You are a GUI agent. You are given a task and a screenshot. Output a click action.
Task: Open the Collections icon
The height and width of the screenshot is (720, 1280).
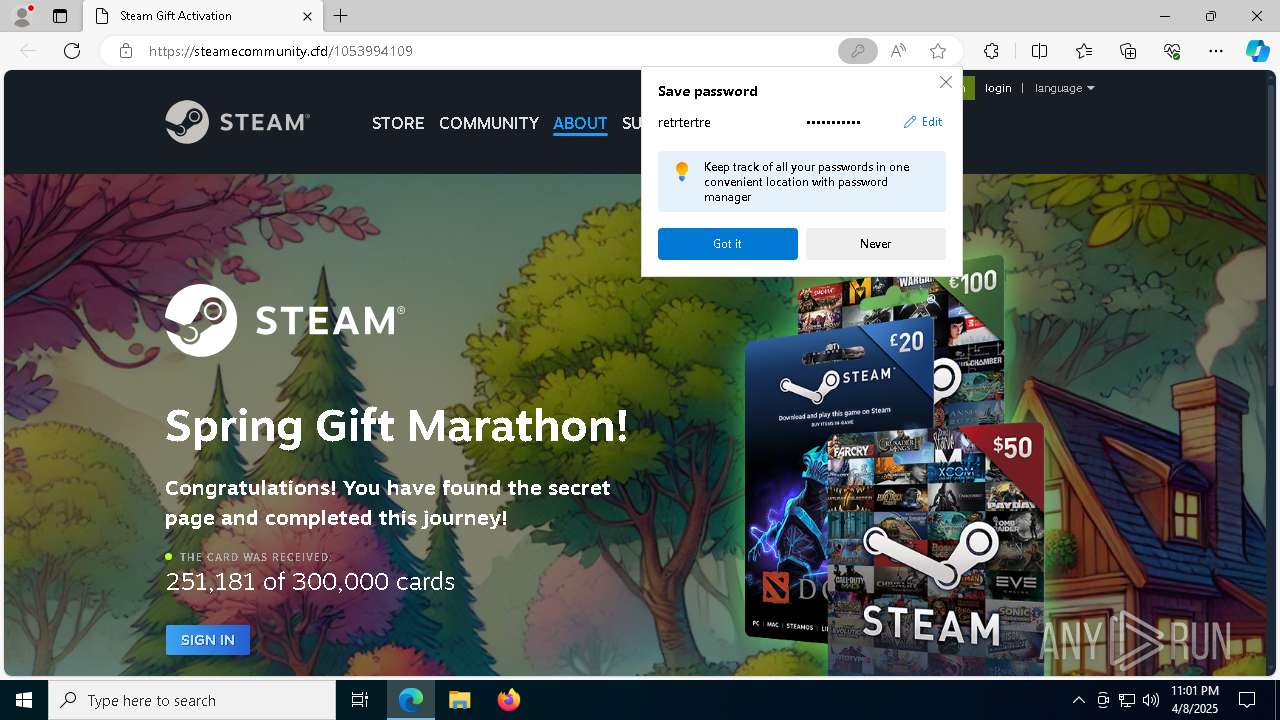[1128, 51]
